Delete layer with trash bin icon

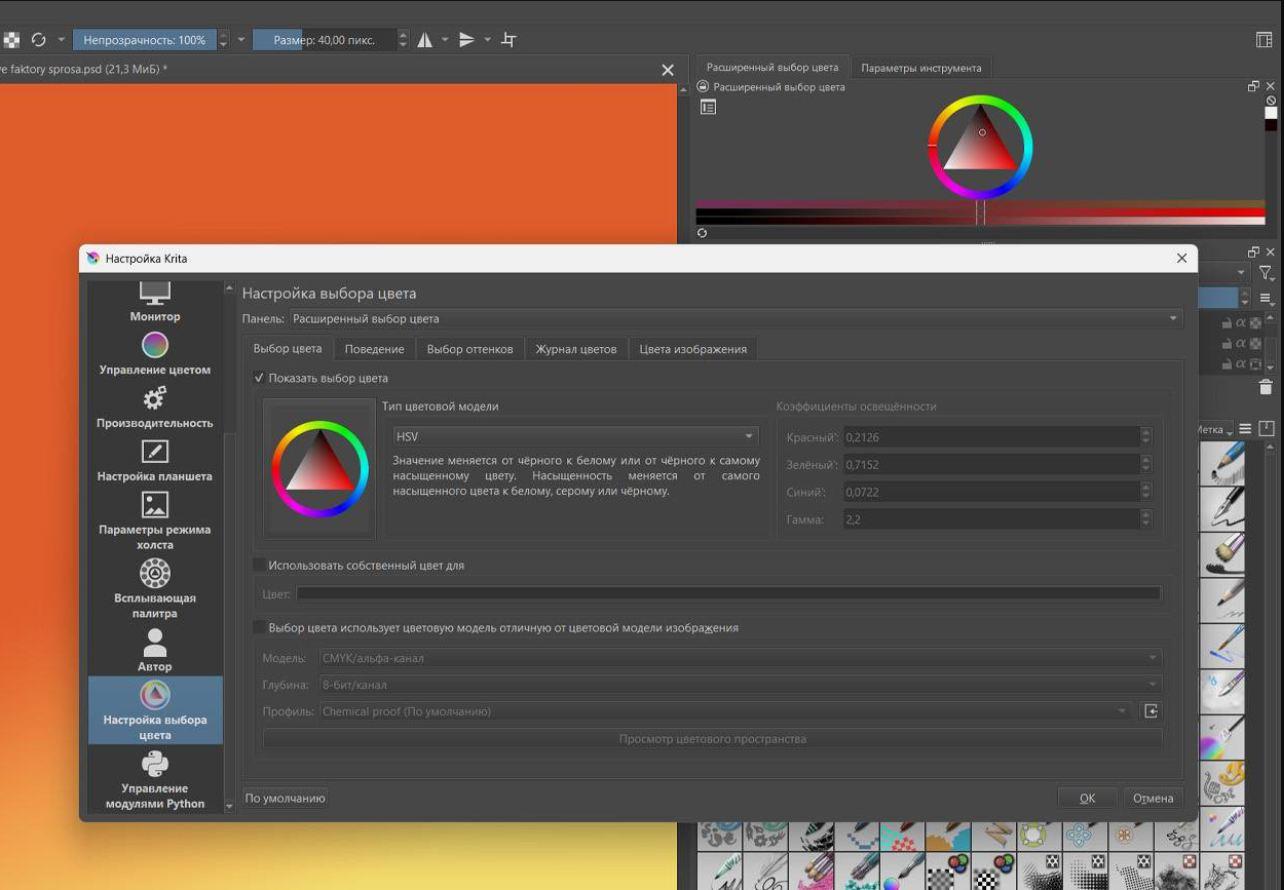1266,387
